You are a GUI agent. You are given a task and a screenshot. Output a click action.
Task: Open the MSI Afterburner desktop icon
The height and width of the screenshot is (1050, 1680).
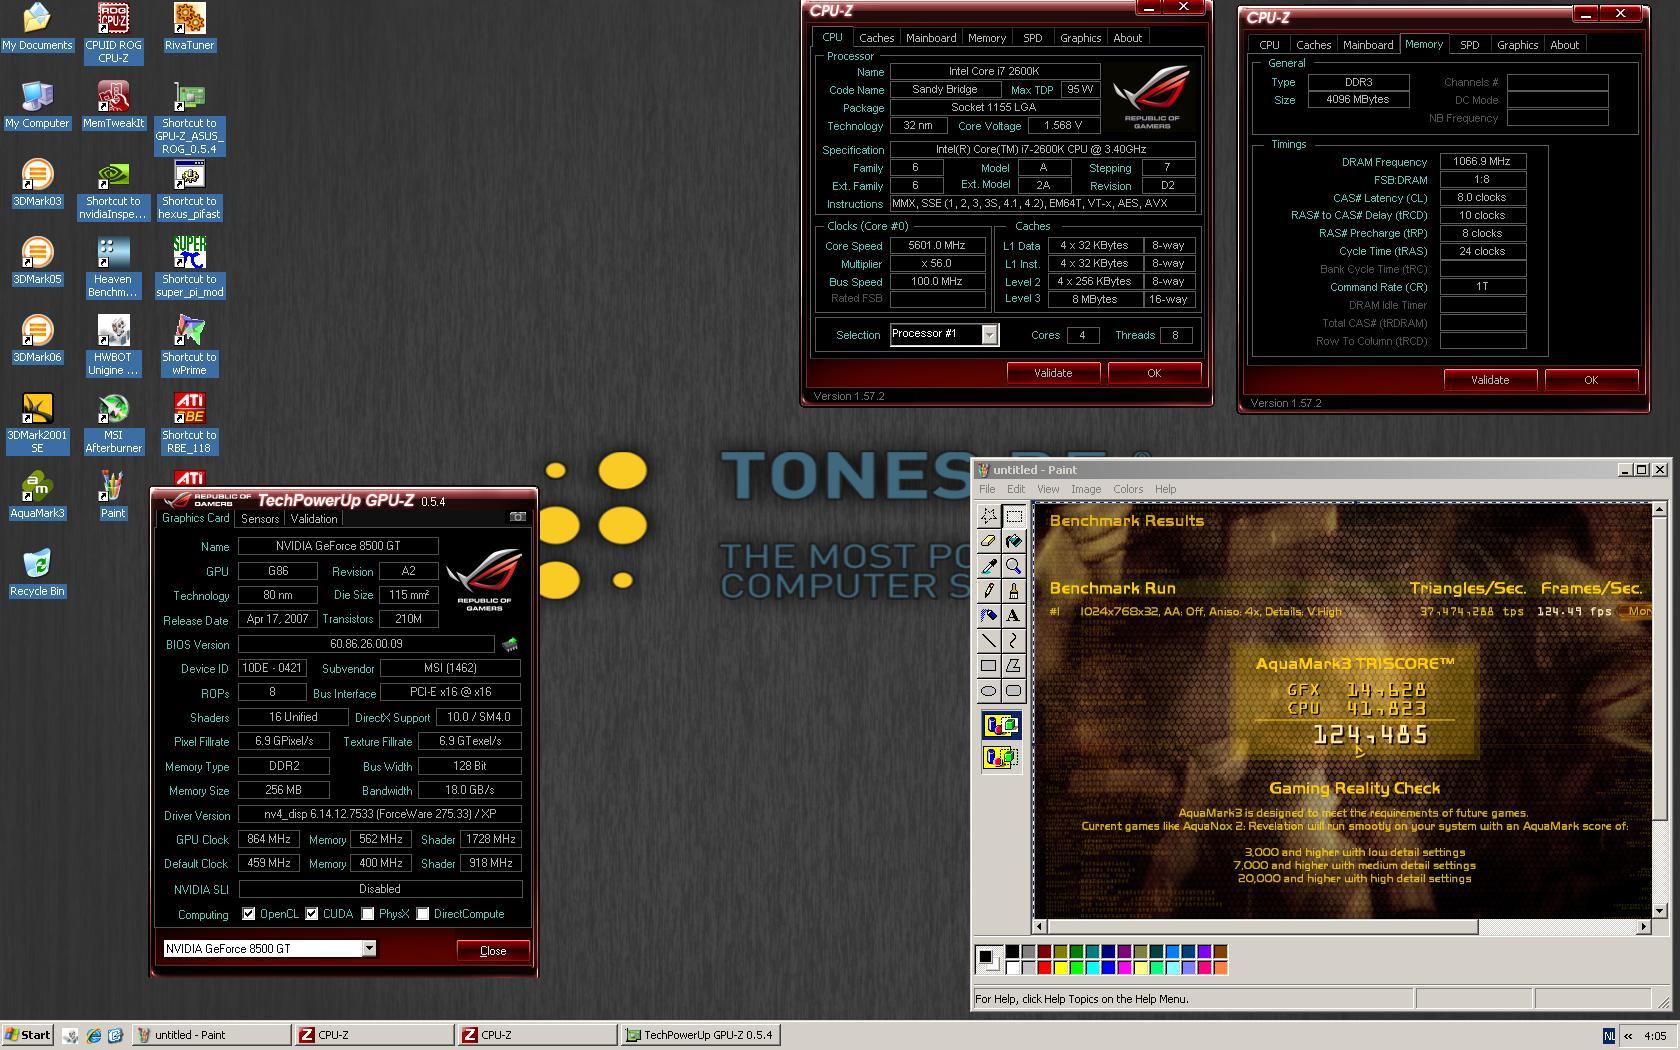[113, 423]
